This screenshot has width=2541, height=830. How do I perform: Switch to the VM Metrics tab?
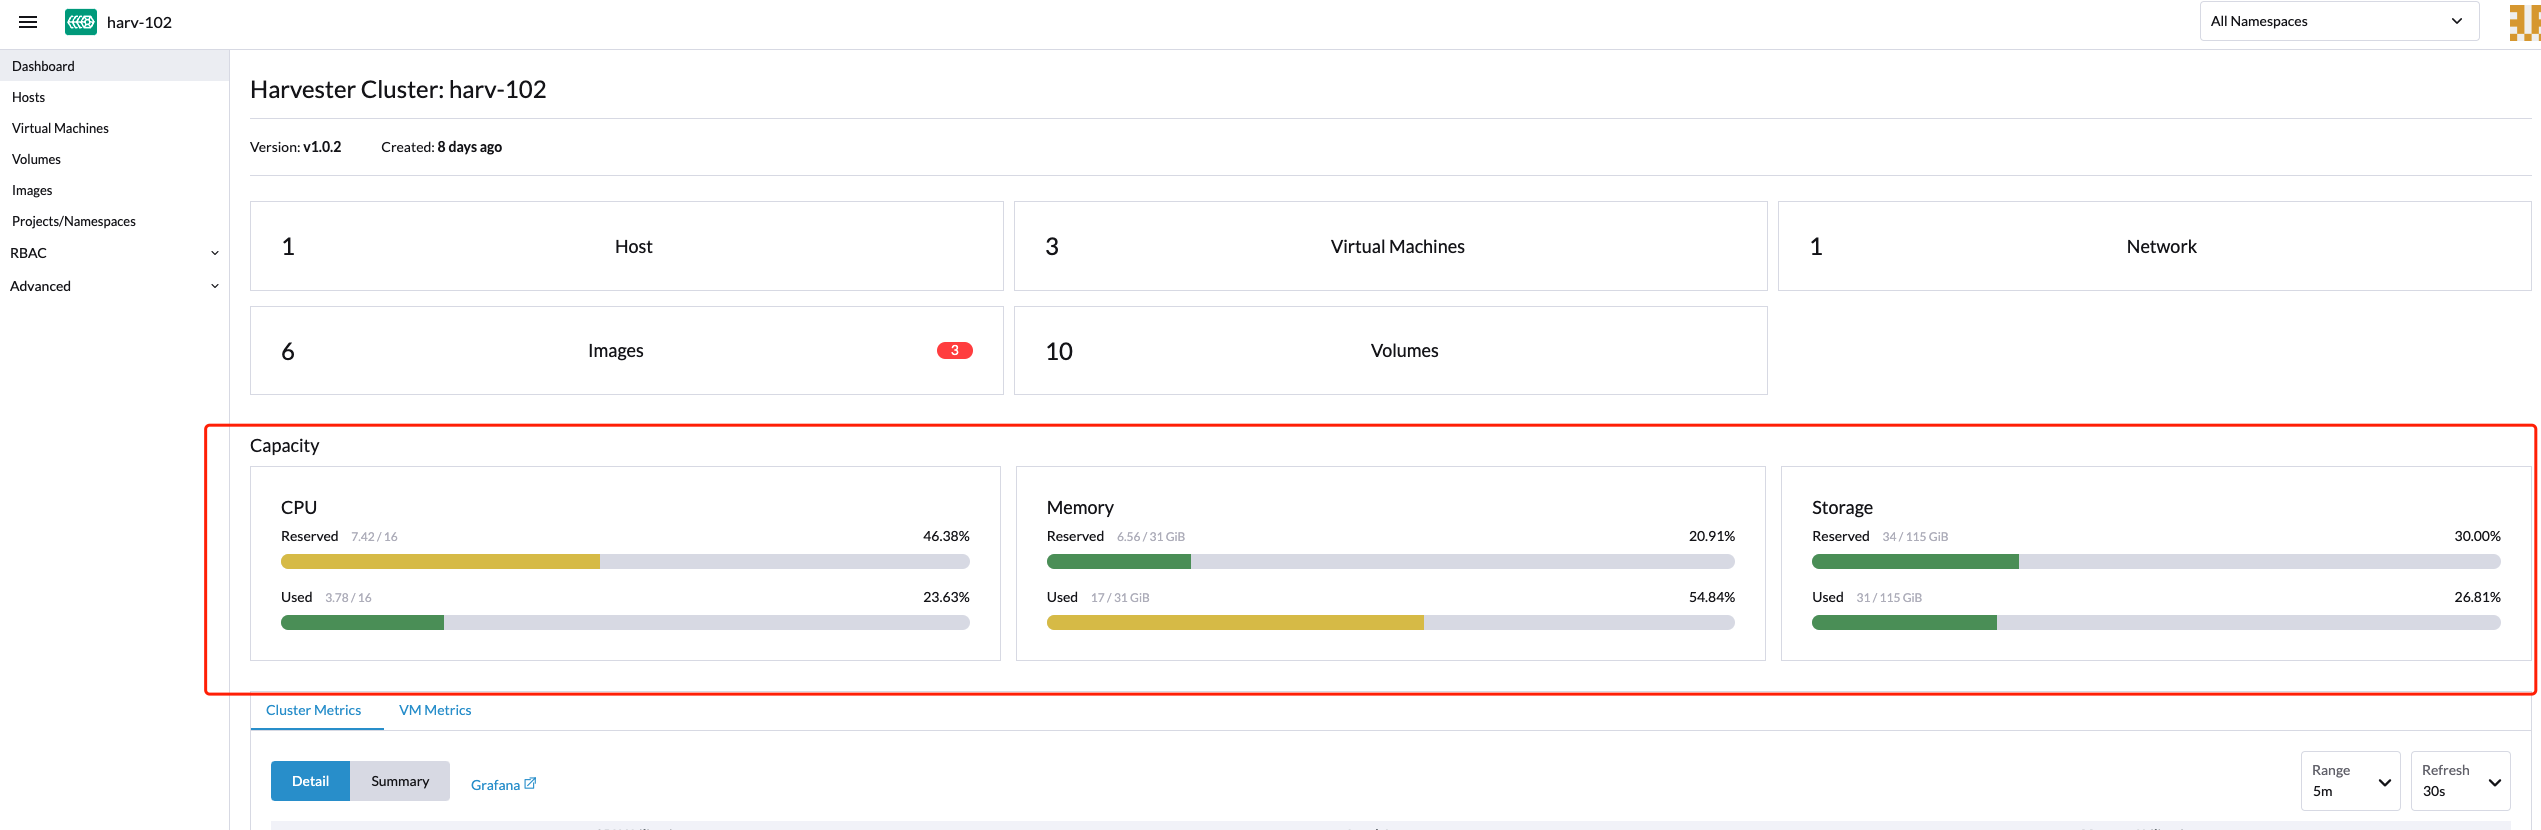(435, 710)
